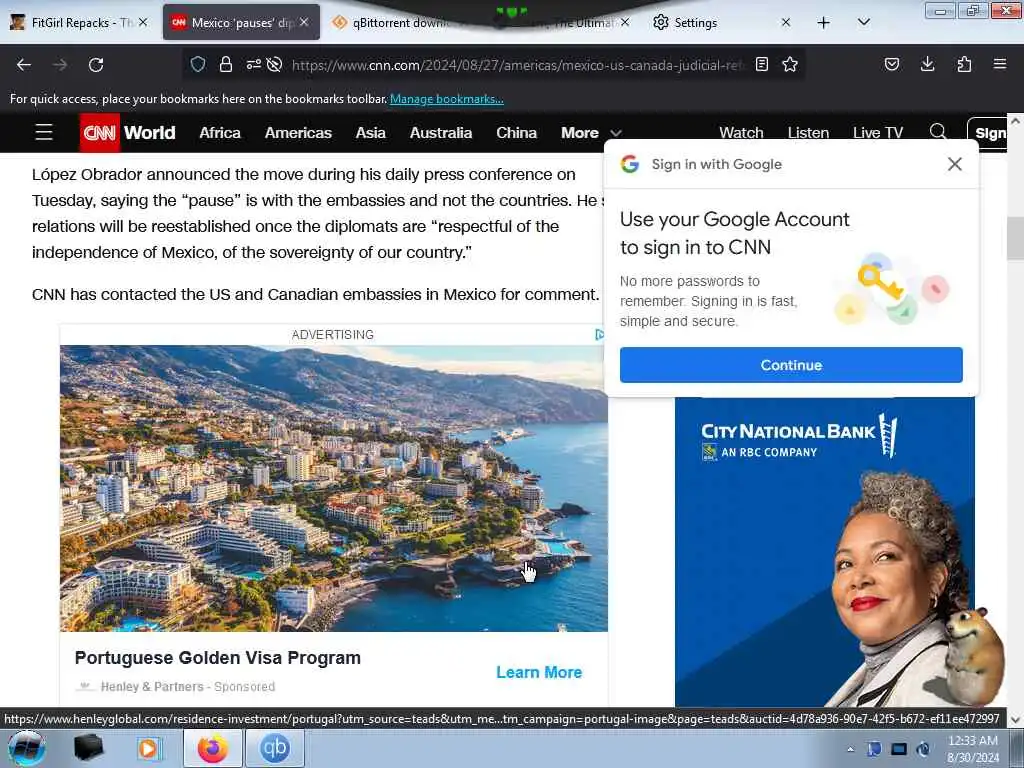Open the CNN hamburger menu
The width and height of the screenshot is (1024, 768).
tap(44, 133)
